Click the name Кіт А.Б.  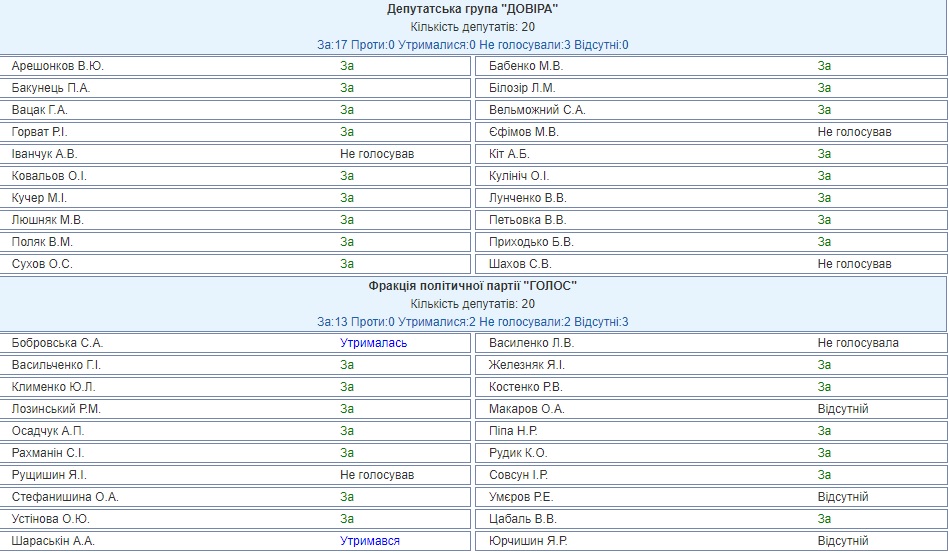510,154
